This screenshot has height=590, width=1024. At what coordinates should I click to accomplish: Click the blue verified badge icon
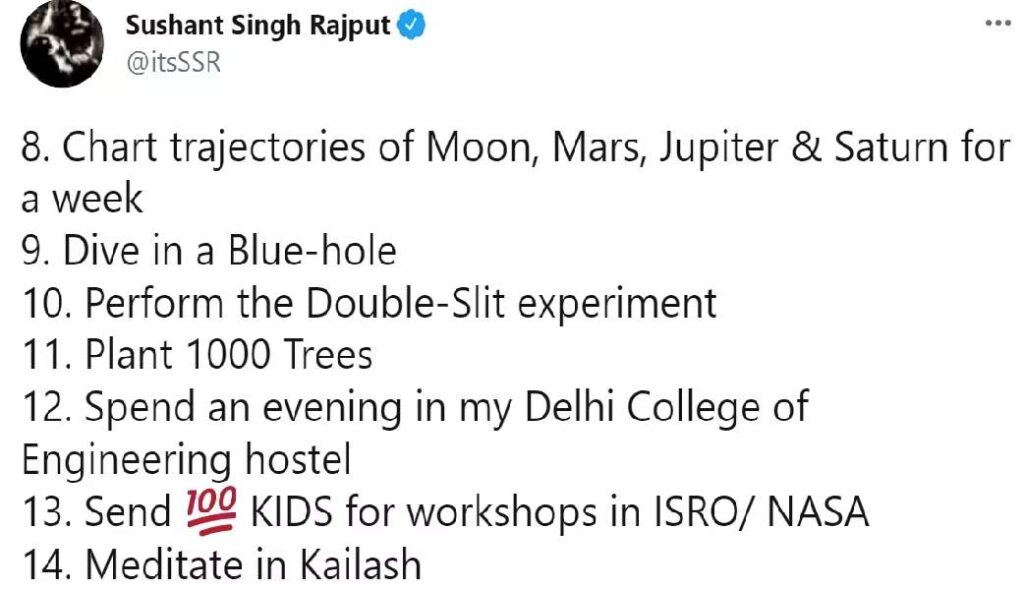[411, 26]
